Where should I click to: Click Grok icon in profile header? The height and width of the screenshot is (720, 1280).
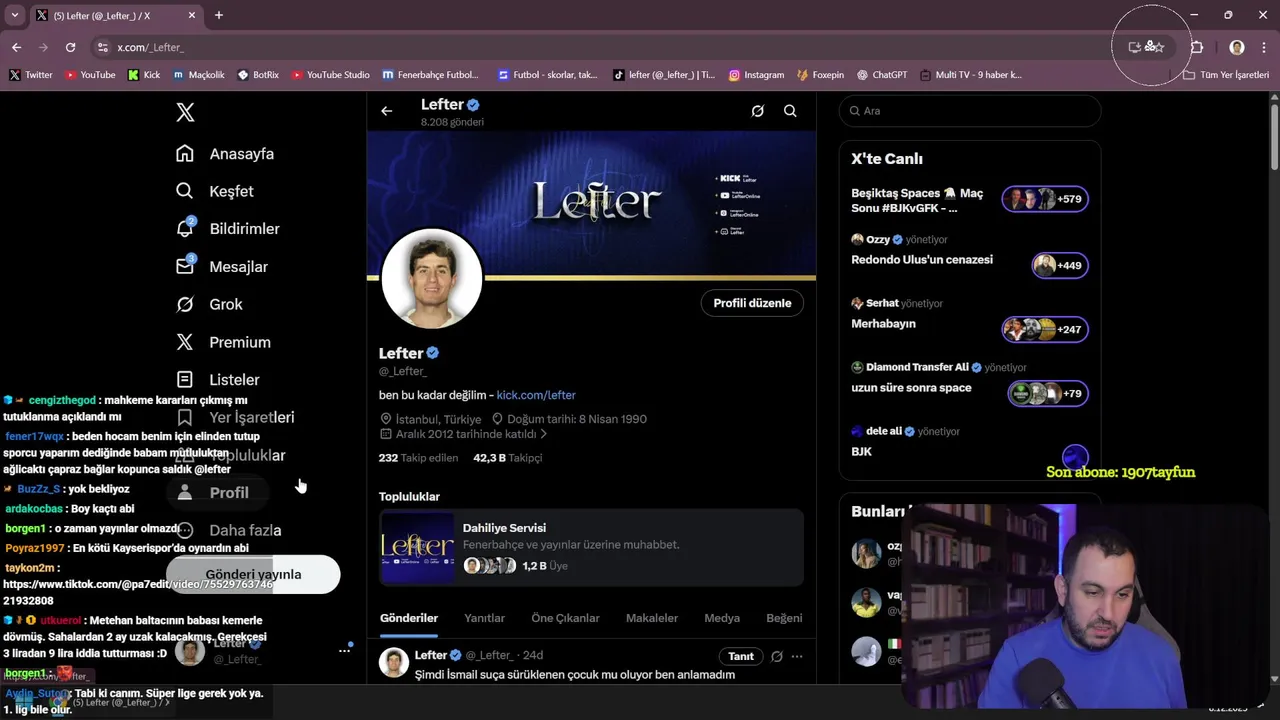click(758, 111)
